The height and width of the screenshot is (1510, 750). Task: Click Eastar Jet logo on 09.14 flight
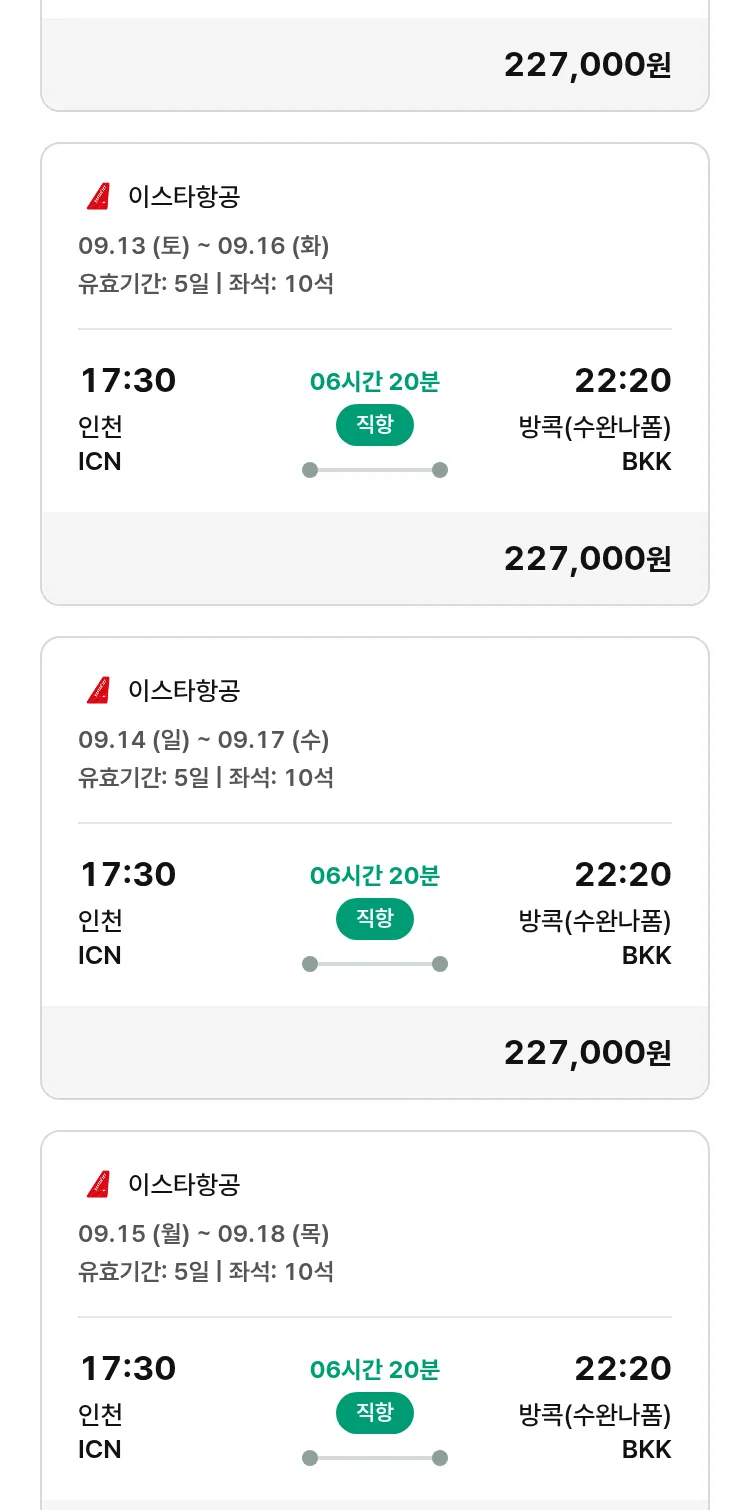[98, 690]
